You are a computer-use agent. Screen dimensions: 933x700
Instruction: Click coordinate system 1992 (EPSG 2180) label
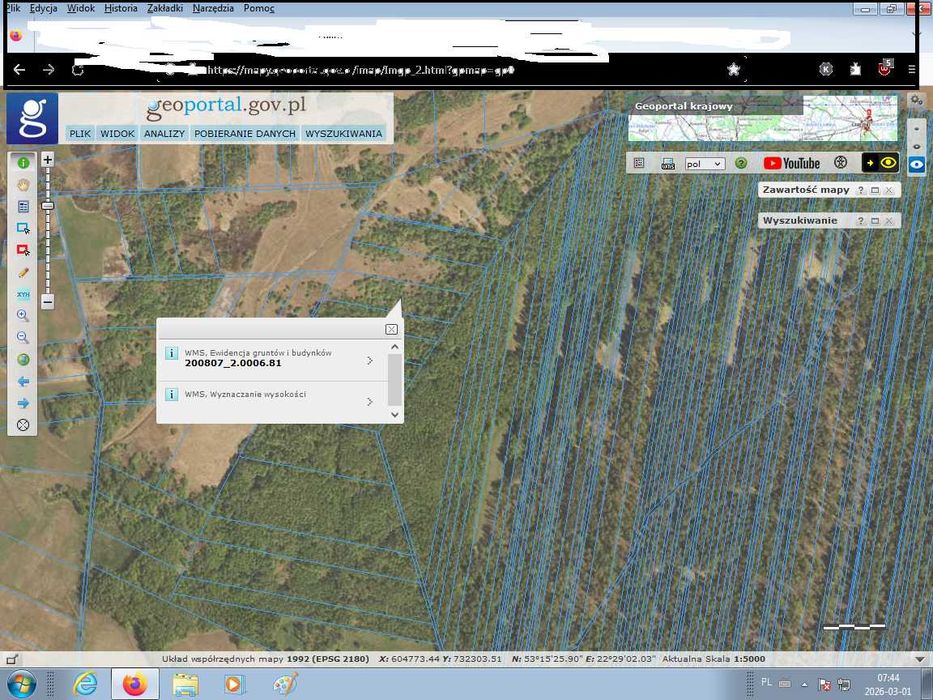pos(328,659)
